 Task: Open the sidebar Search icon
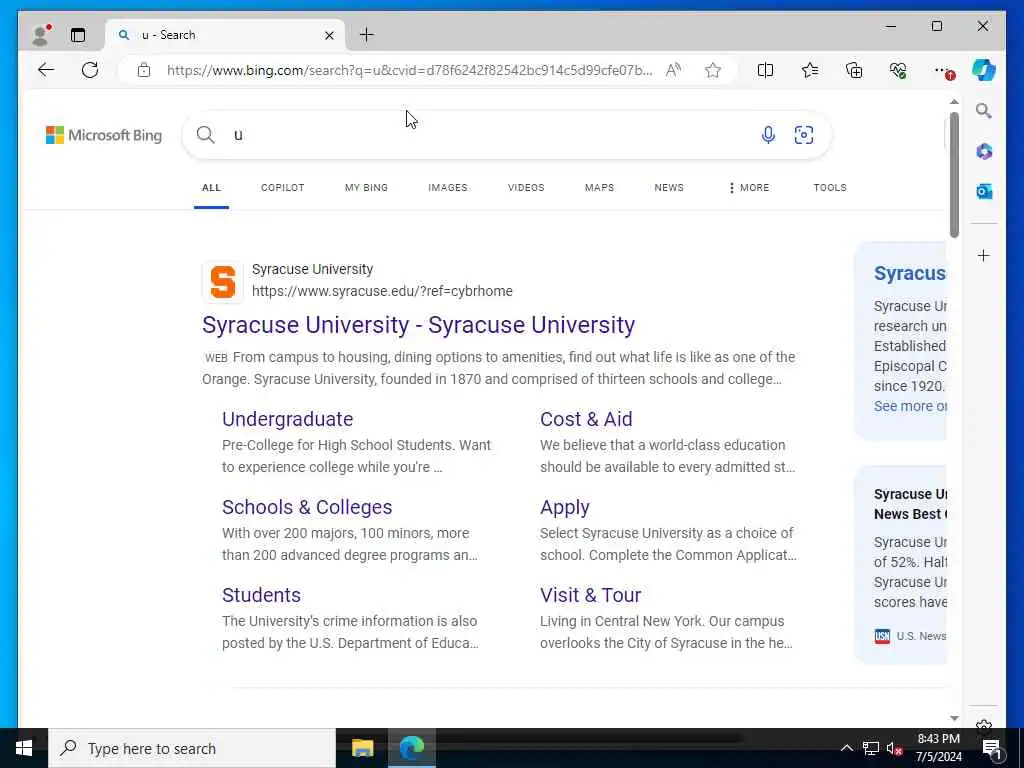pos(984,111)
